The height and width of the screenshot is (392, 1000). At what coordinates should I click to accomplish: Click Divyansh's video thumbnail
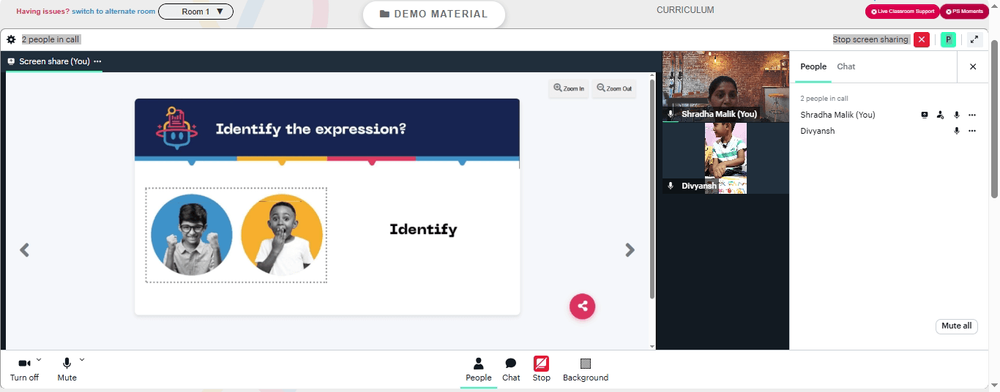(725, 158)
